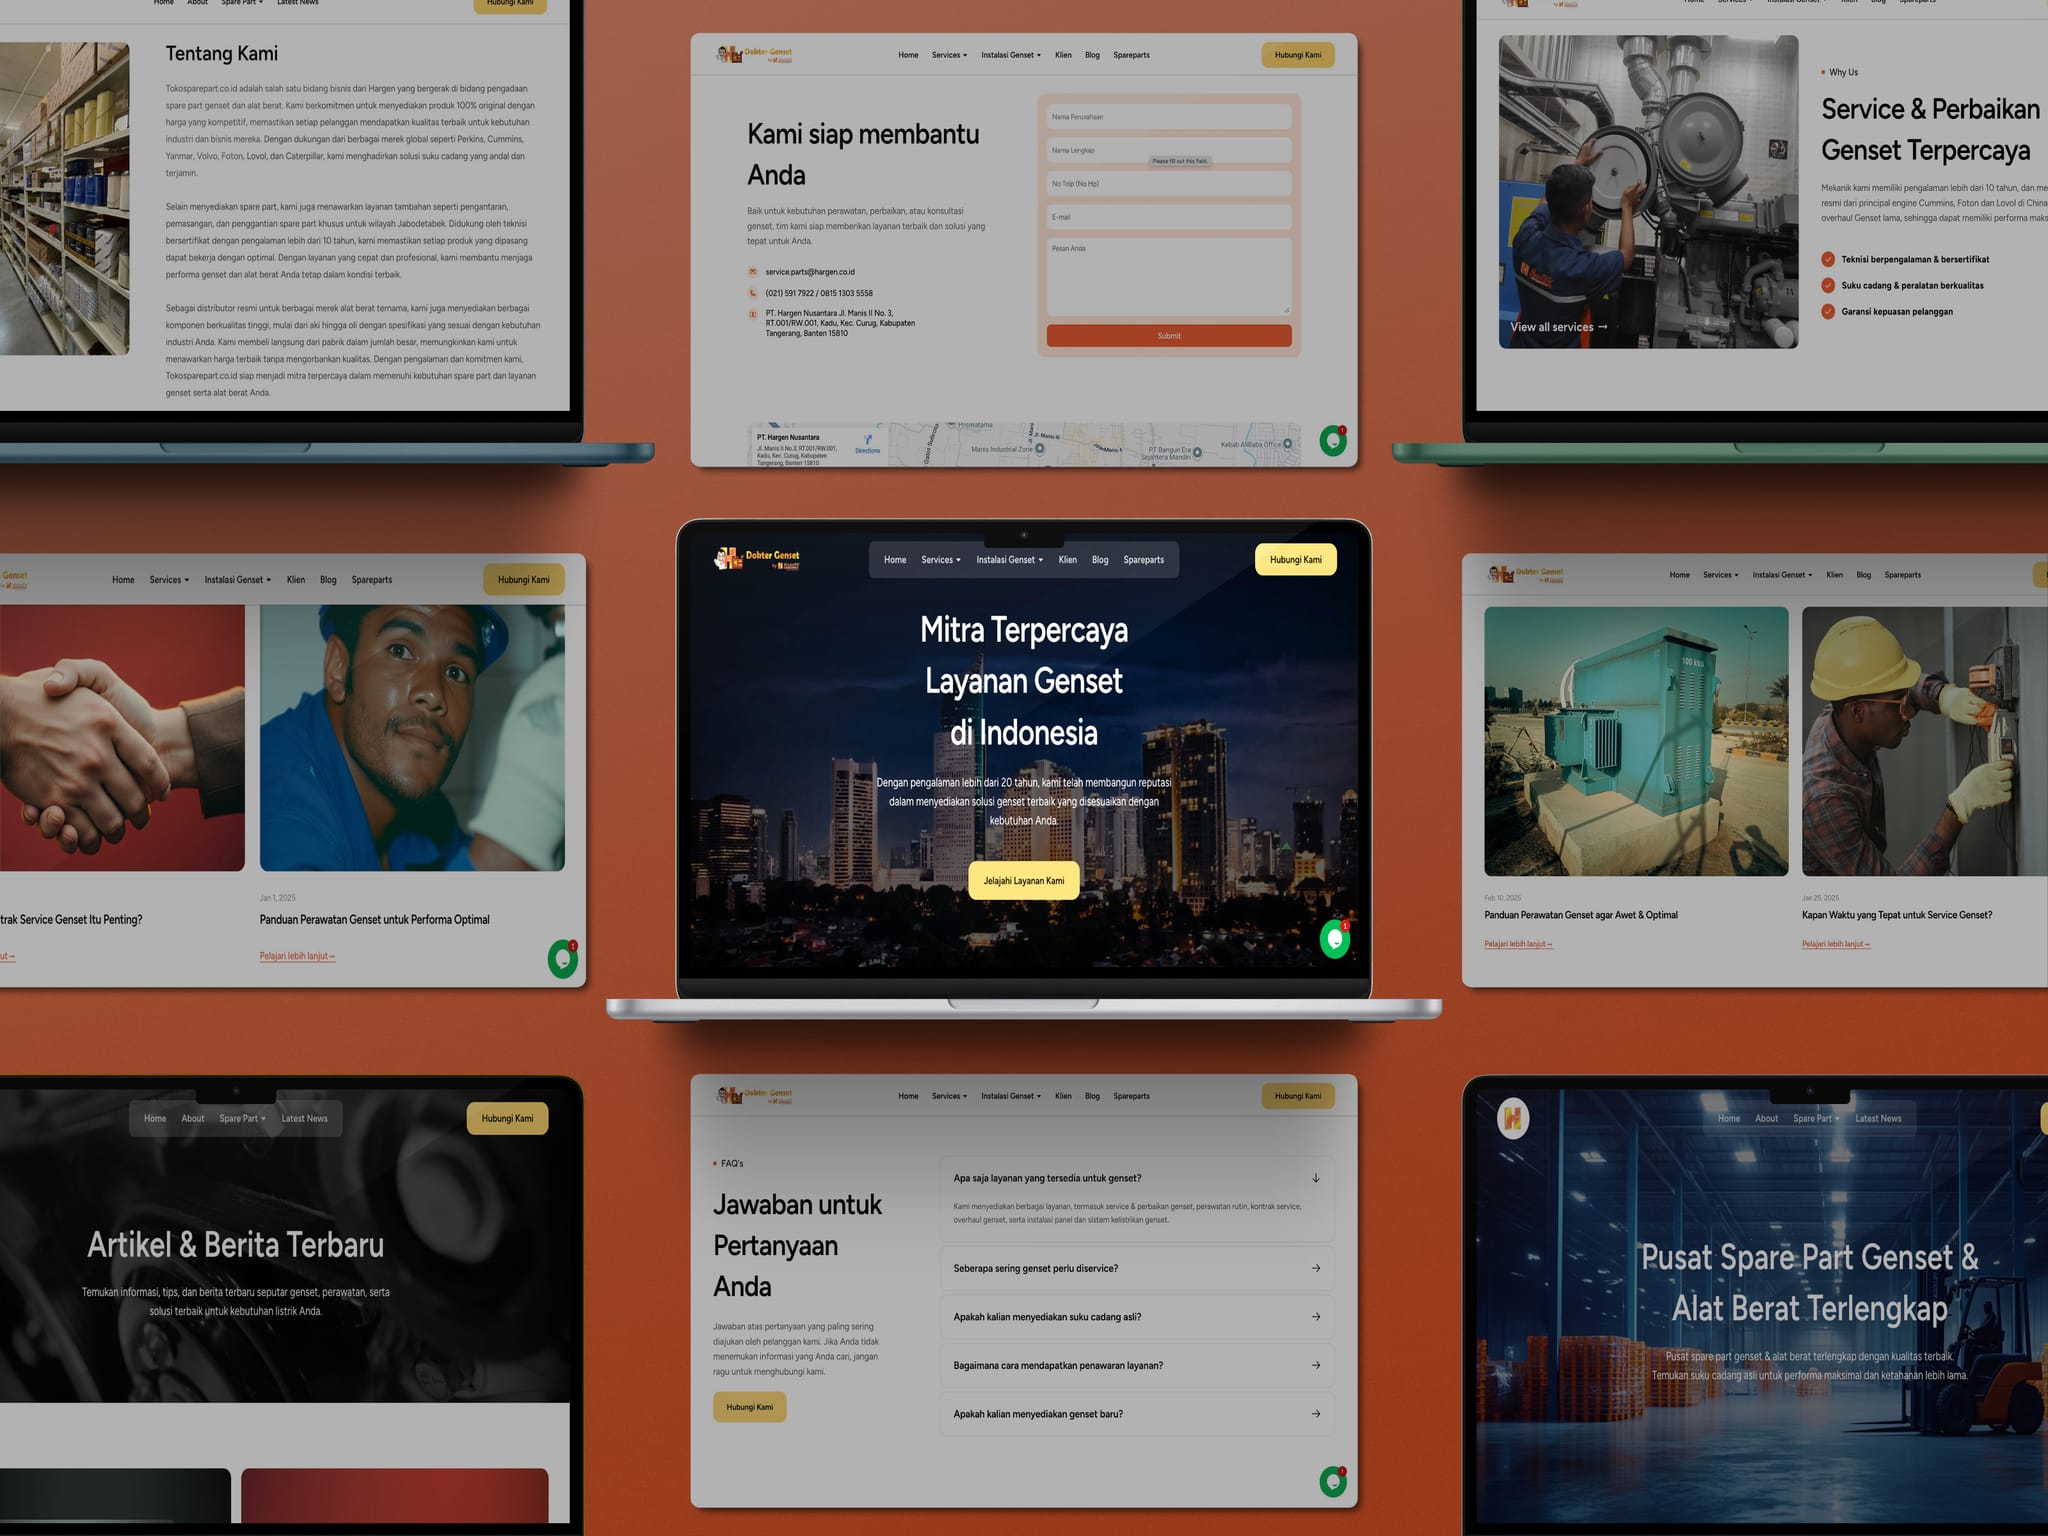The image size is (2048, 1536).
Task: Follow the "View all services" link
Action: (x=1559, y=327)
